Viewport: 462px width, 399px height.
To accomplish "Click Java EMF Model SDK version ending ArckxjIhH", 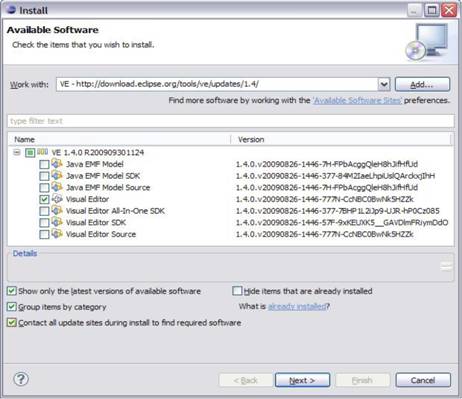I will click(335, 176).
